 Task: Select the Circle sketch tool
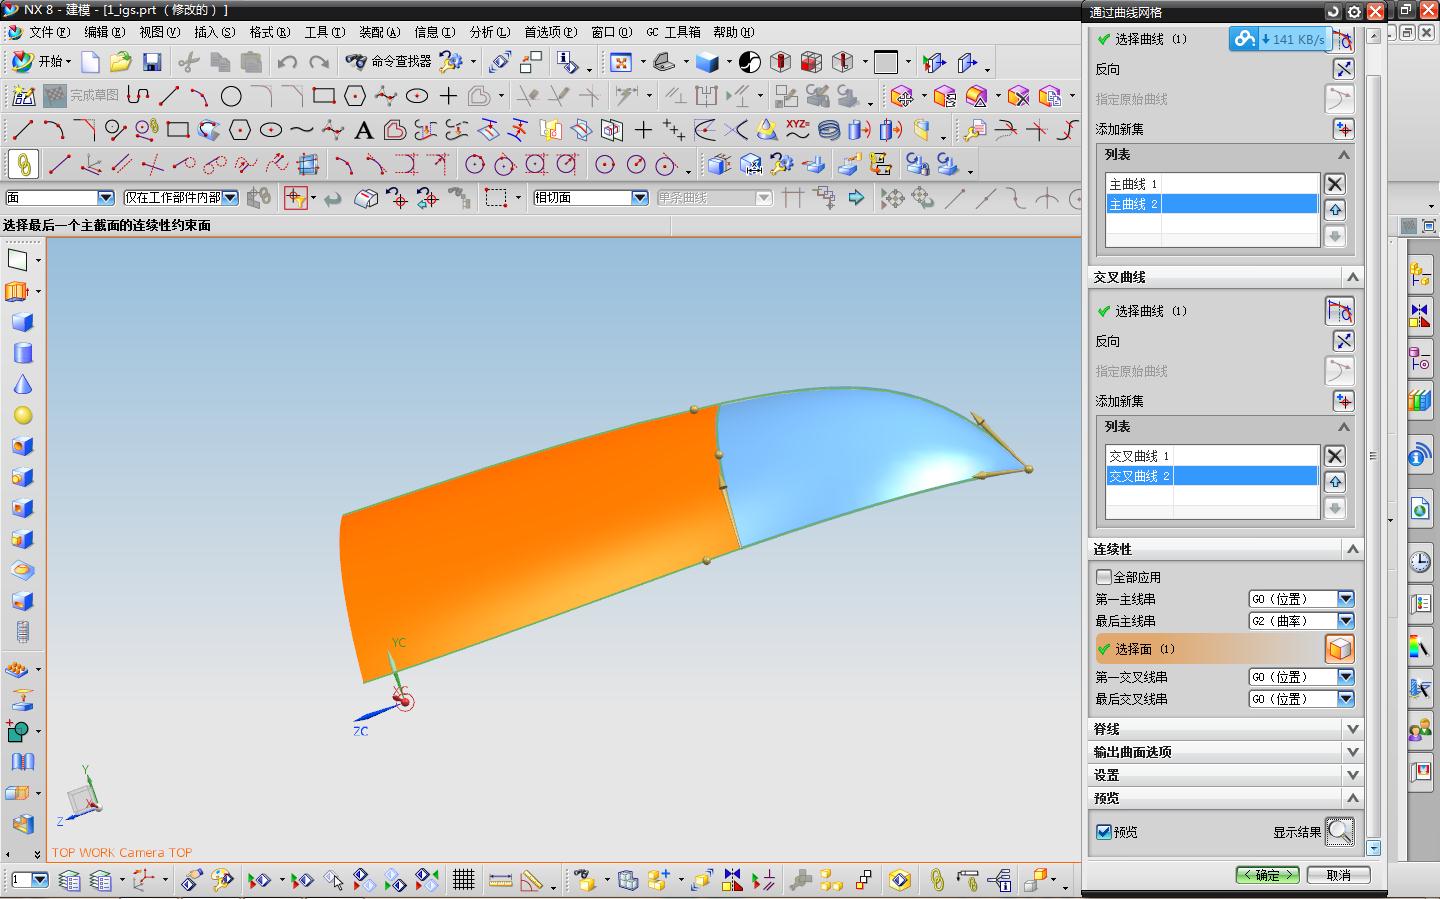(x=231, y=96)
